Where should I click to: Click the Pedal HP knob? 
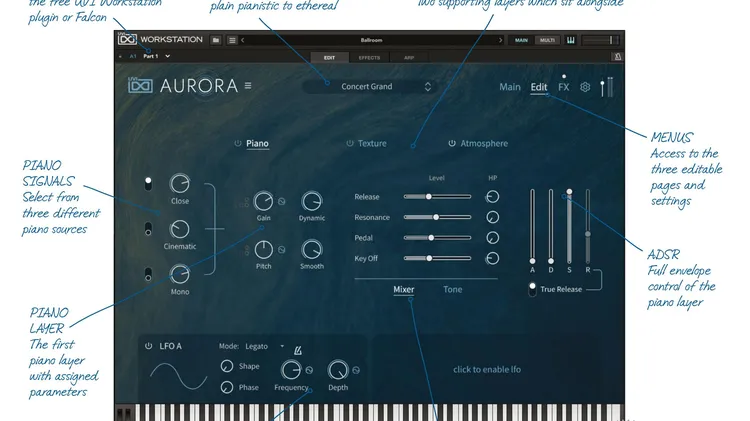point(492,238)
